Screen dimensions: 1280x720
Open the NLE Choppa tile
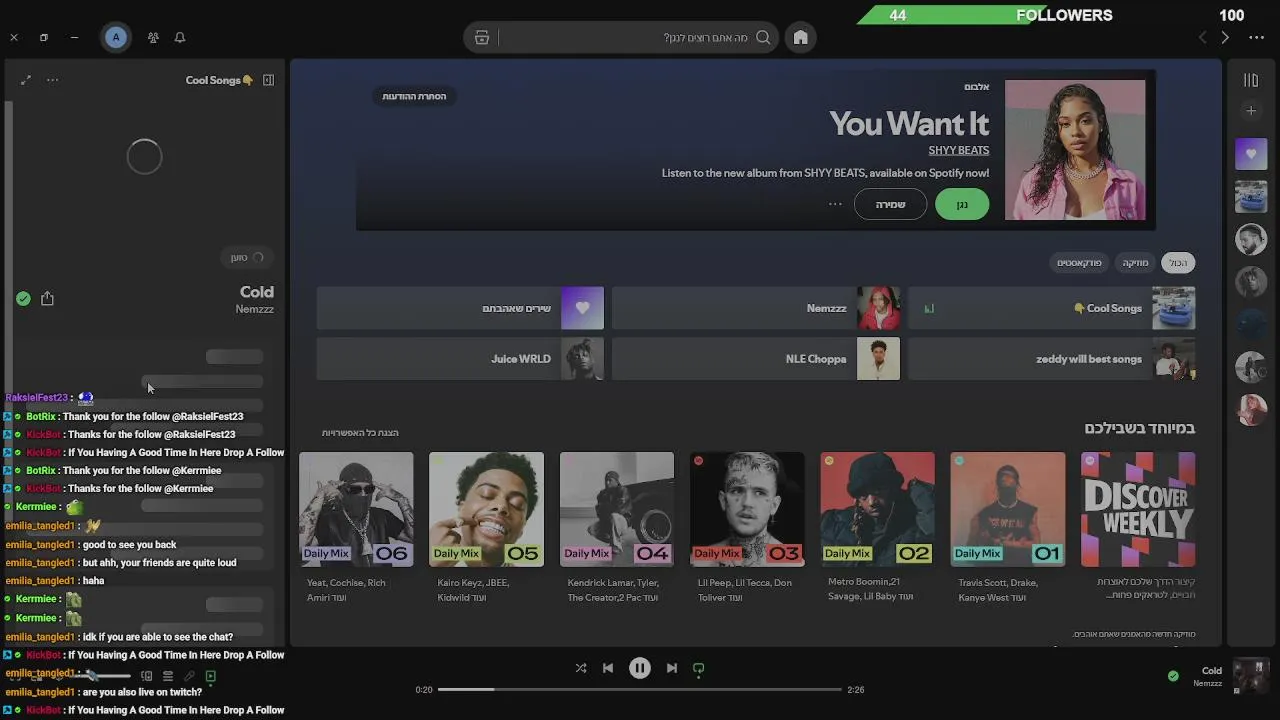(x=756, y=359)
